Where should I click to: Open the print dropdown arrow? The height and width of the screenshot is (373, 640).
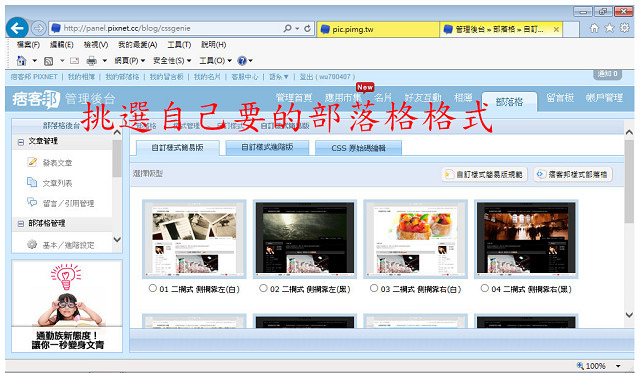coord(104,61)
